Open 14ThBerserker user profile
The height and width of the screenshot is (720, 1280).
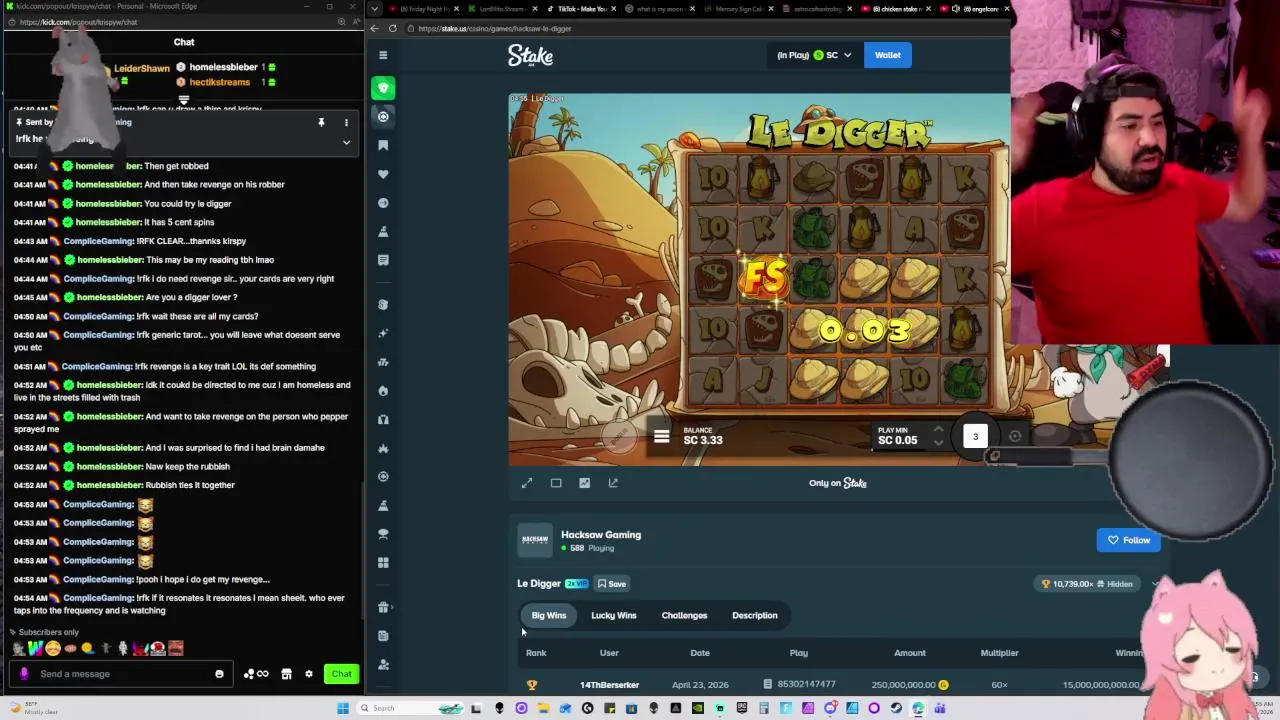click(609, 685)
